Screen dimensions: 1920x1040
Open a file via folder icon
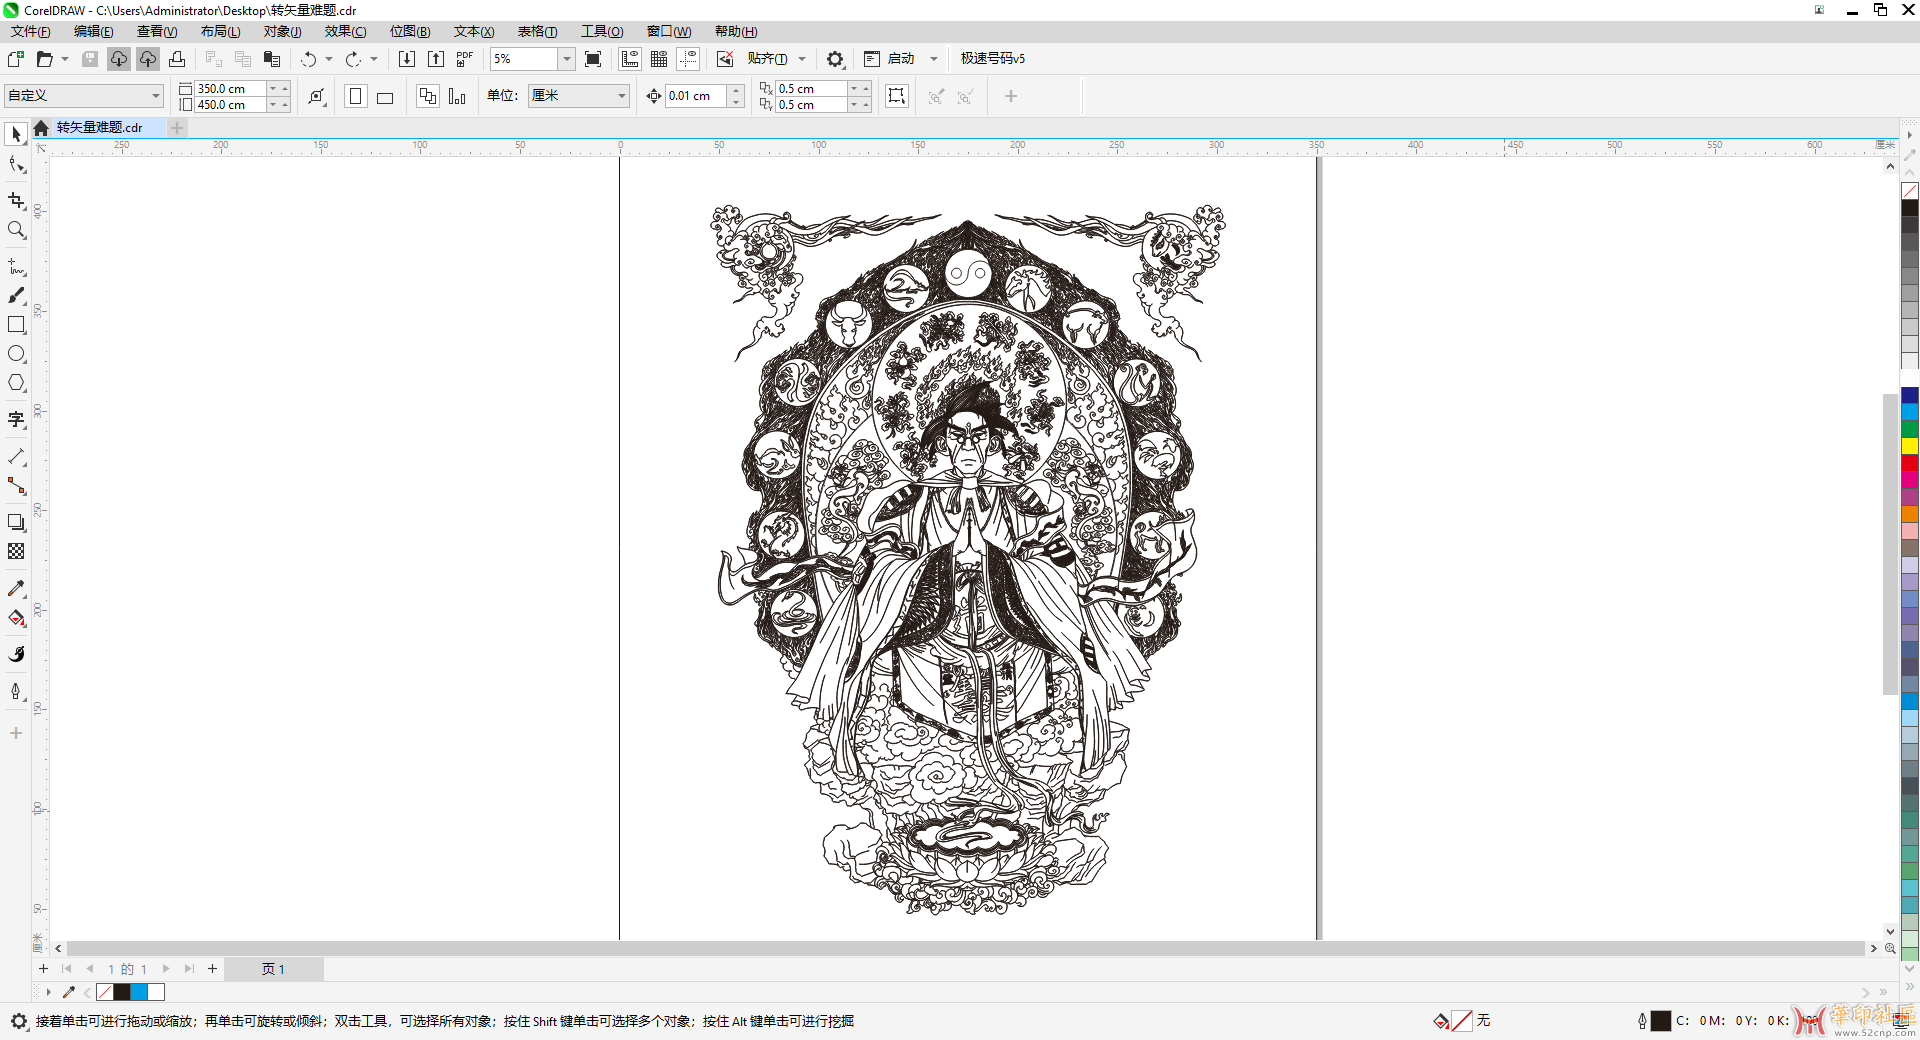tap(44, 59)
